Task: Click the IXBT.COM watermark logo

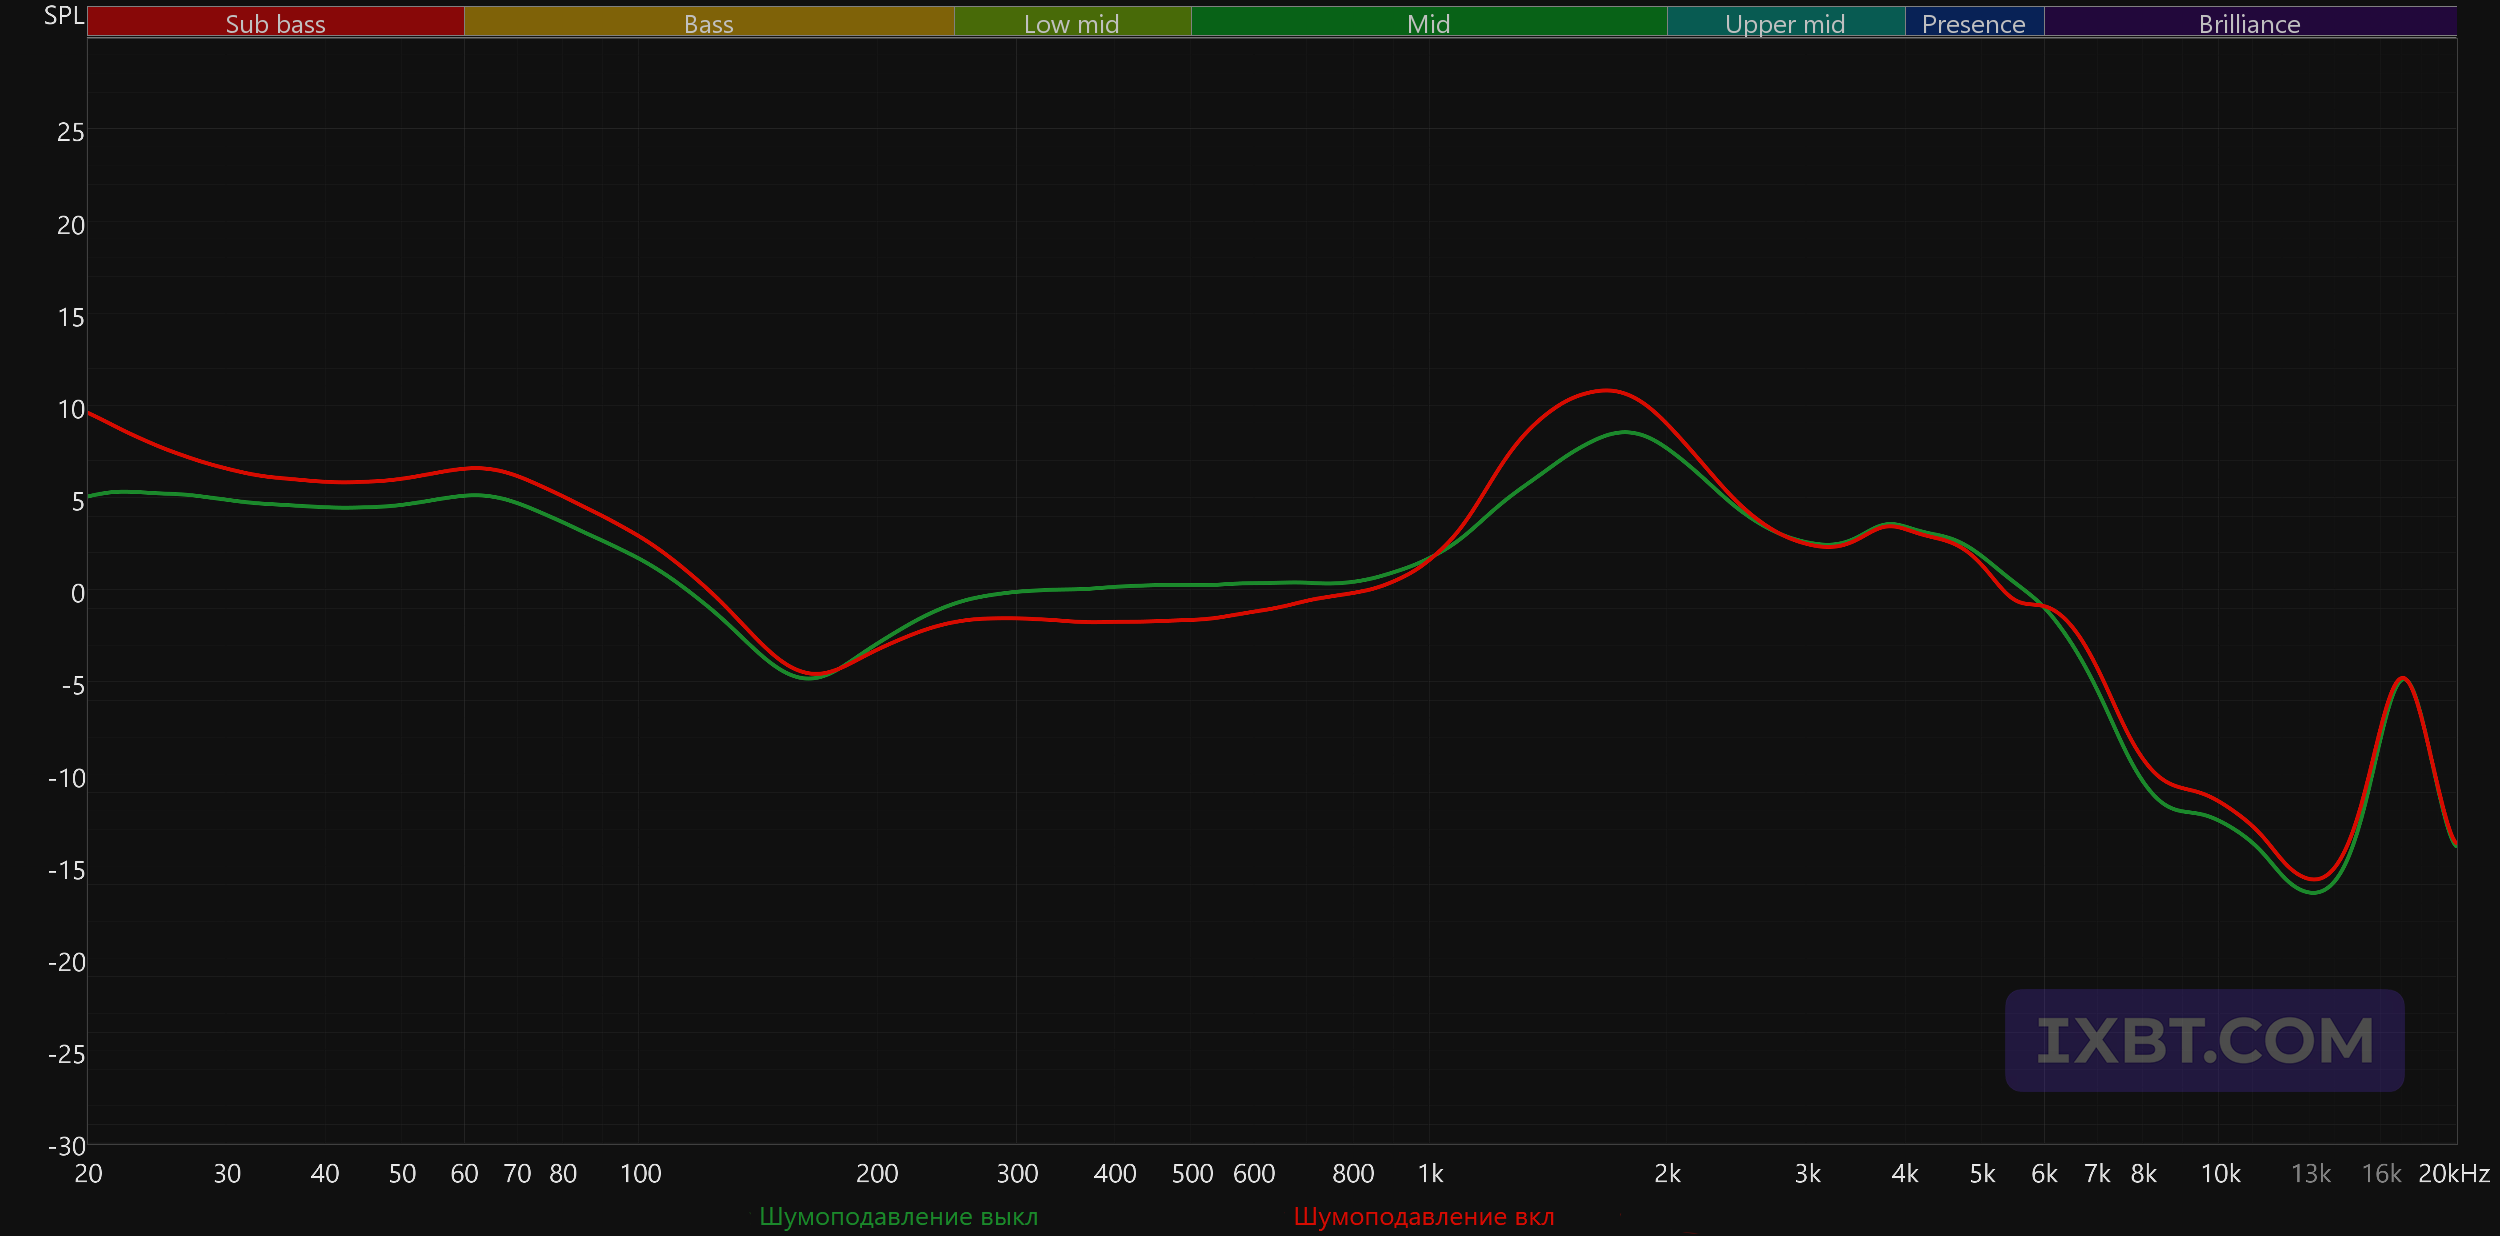Action: pyautogui.click(x=2204, y=1041)
